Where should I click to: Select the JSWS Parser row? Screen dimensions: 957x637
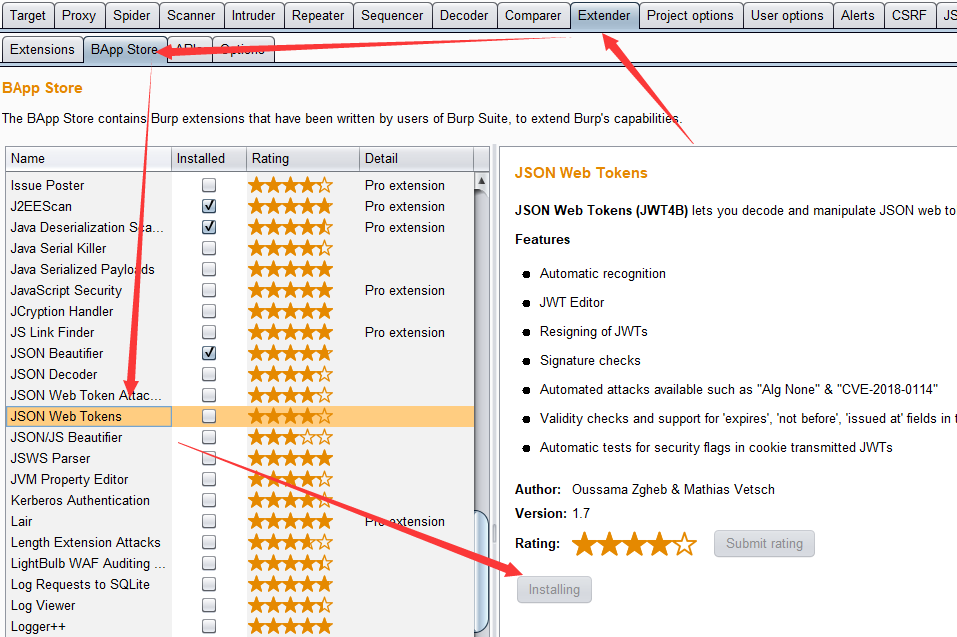tap(240, 458)
